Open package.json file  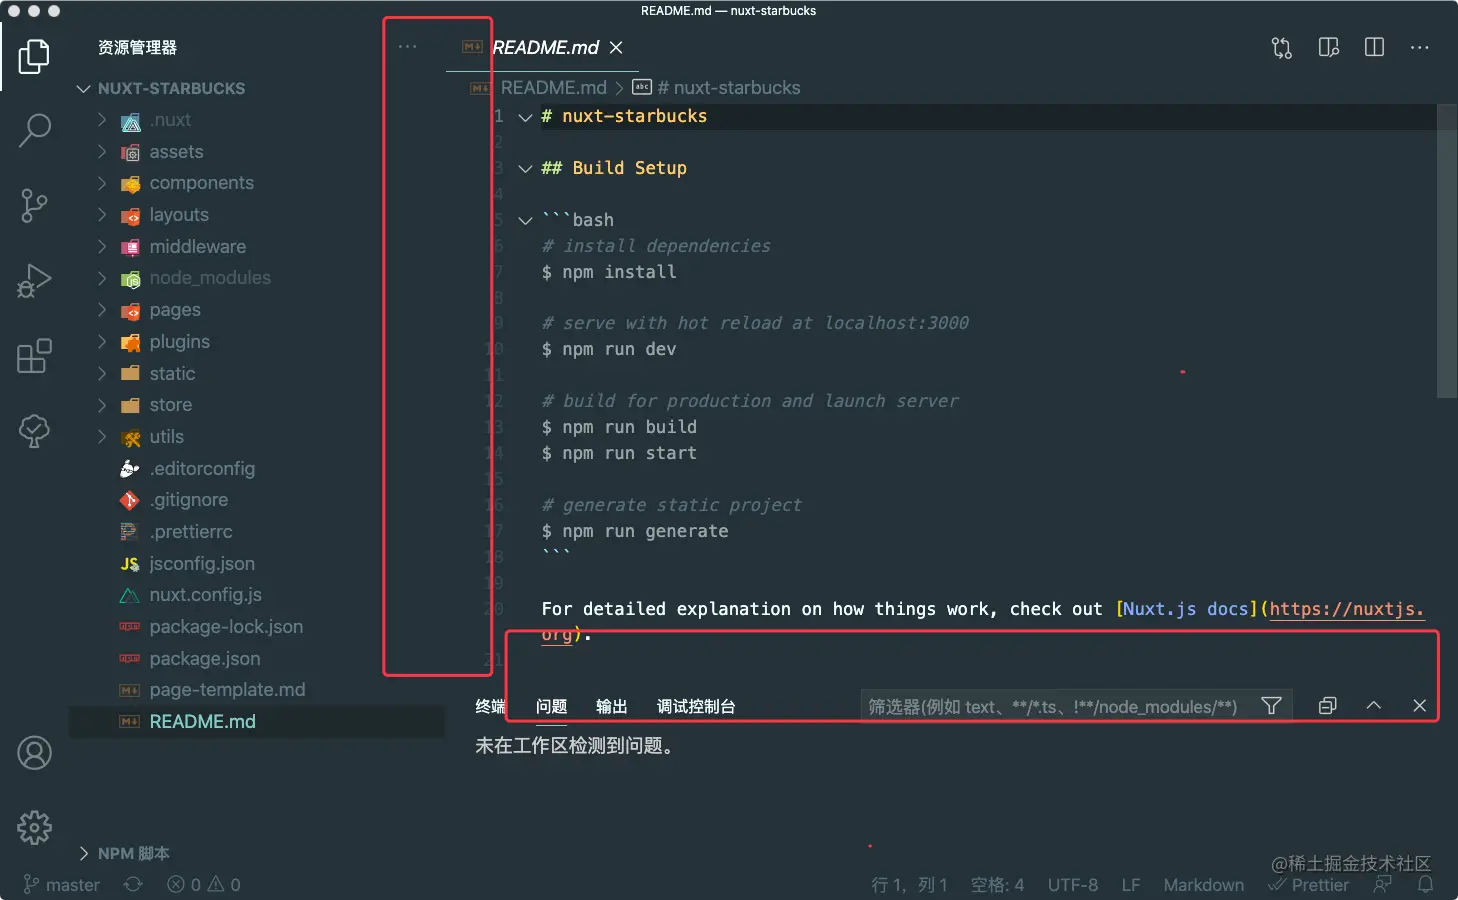tap(204, 659)
